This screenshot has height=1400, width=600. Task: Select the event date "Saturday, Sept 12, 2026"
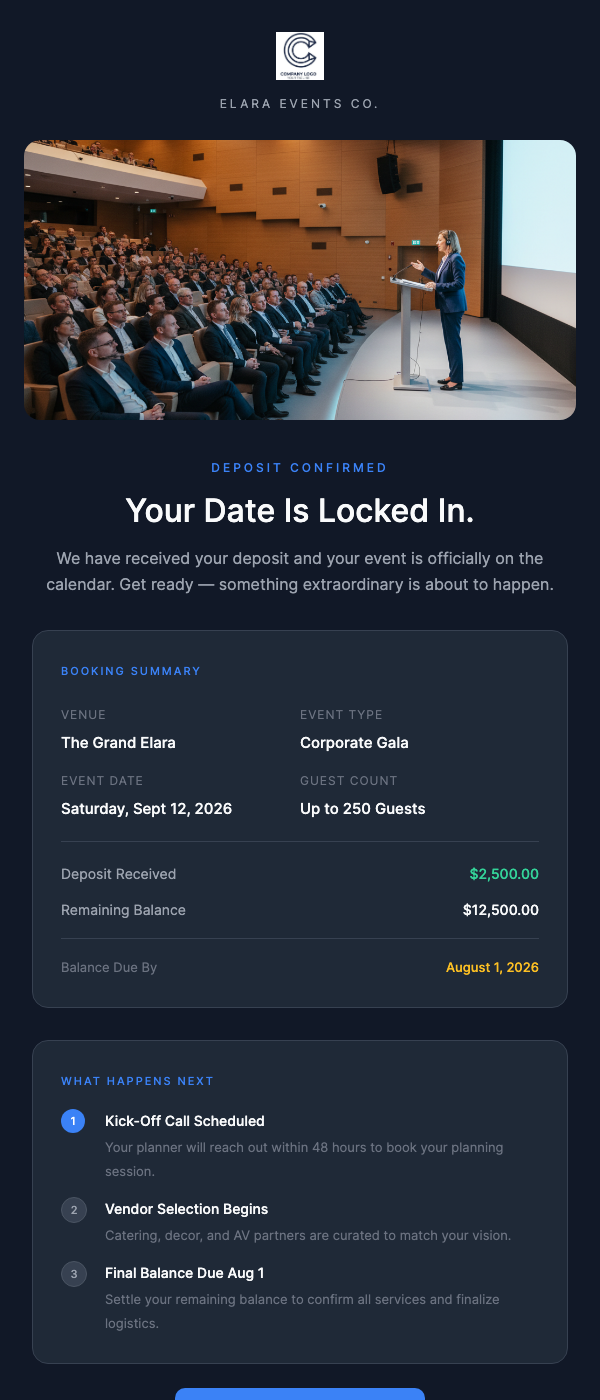pyautogui.click(x=146, y=808)
